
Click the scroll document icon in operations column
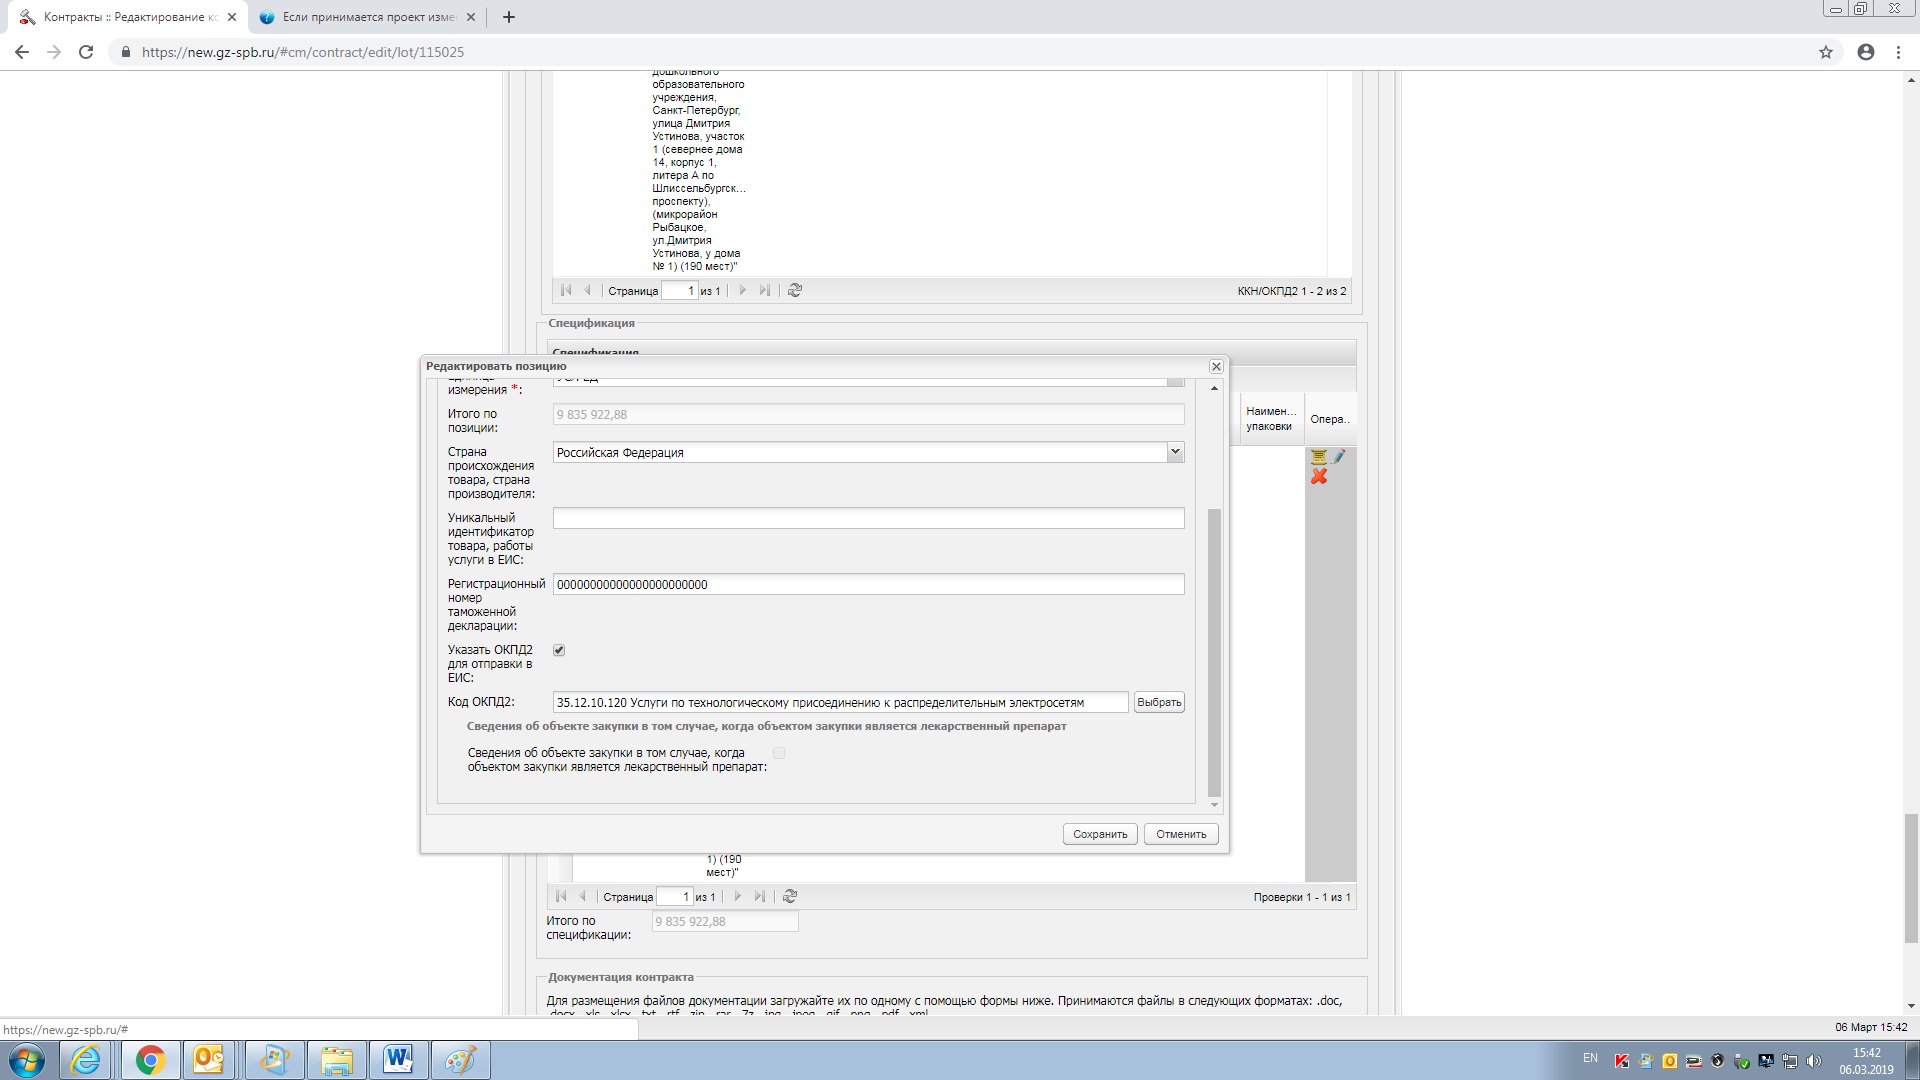[x=1318, y=457]
